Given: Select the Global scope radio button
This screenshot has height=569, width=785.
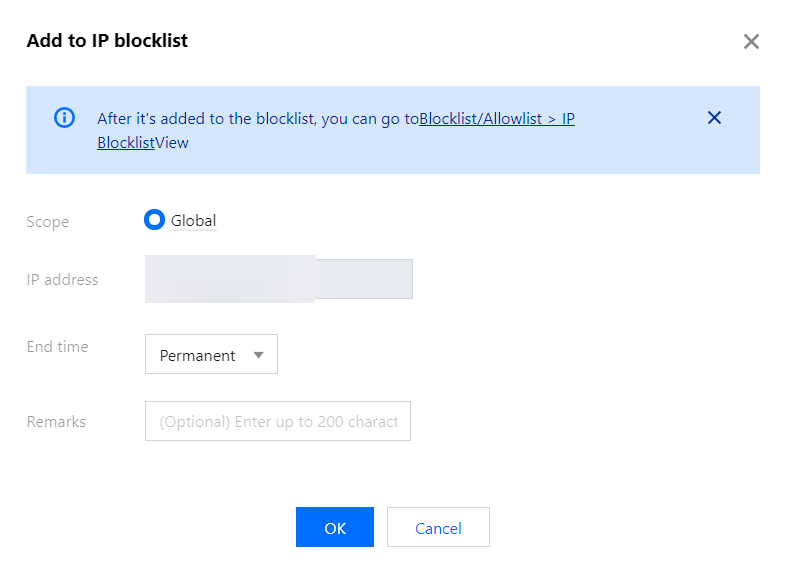Looking at the screenshot, I should (x=154, y=220).
